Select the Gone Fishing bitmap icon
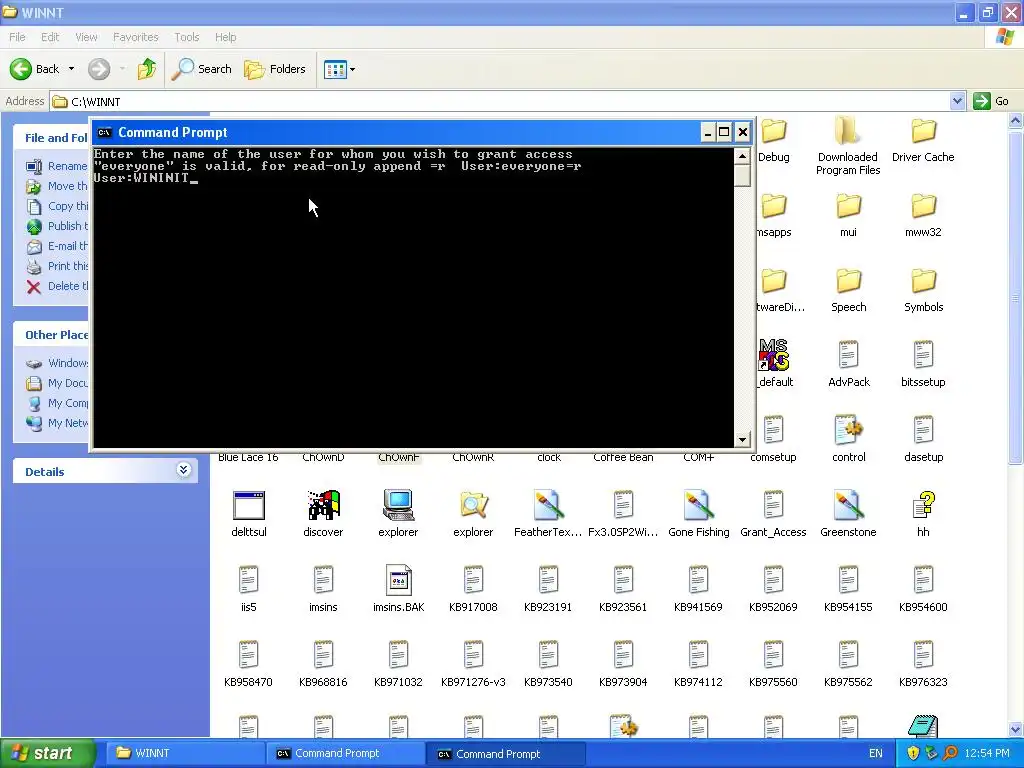 coord(698,505)
